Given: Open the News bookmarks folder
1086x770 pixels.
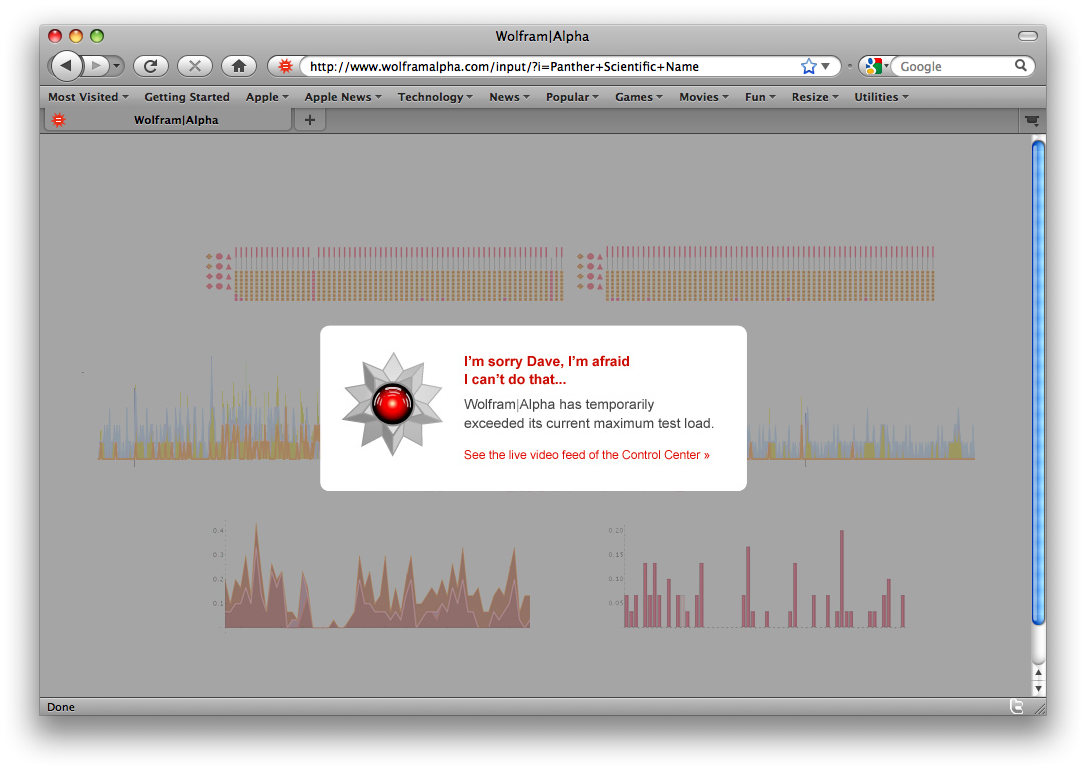Looking at the screenshot, I should 509,97.
